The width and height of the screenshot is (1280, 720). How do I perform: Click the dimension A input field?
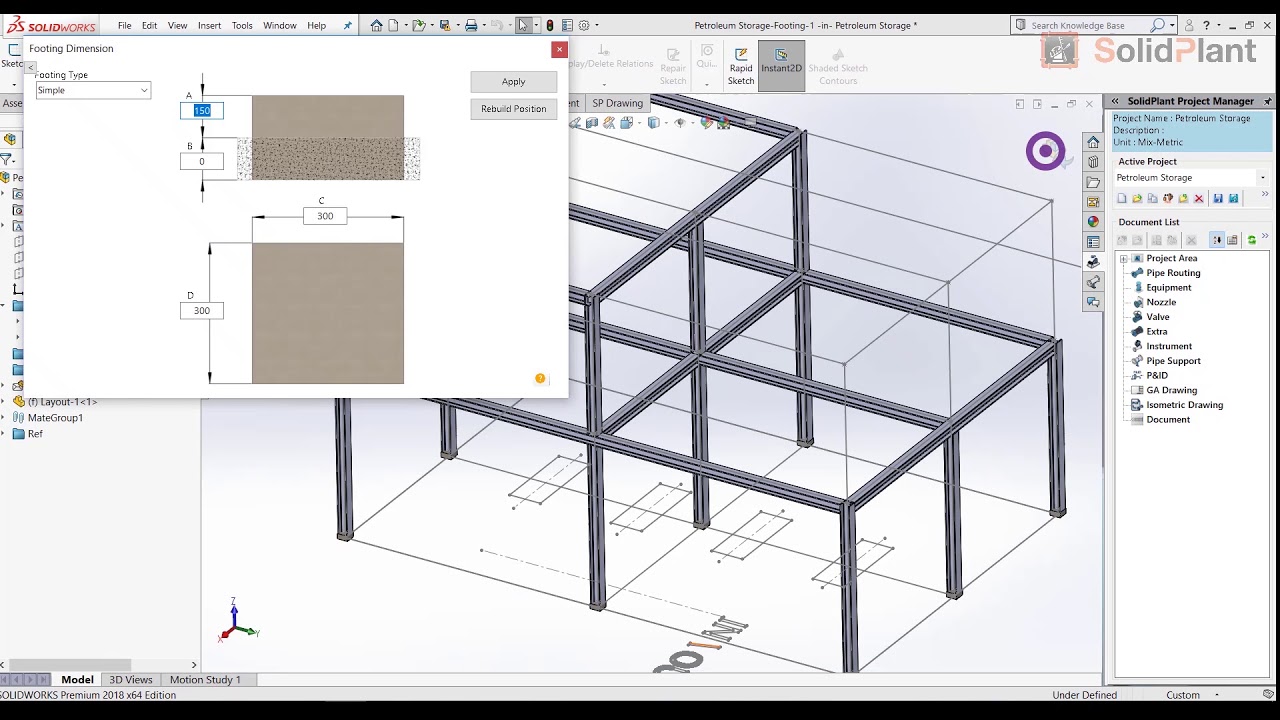pos(202,111)
